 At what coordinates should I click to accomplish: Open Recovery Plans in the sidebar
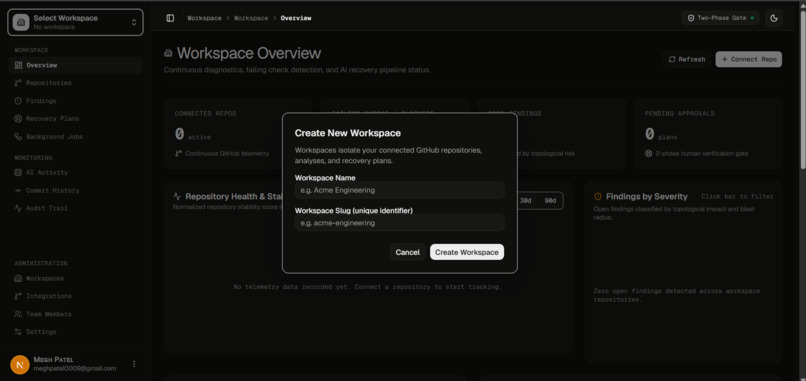(x=76, y=119)
